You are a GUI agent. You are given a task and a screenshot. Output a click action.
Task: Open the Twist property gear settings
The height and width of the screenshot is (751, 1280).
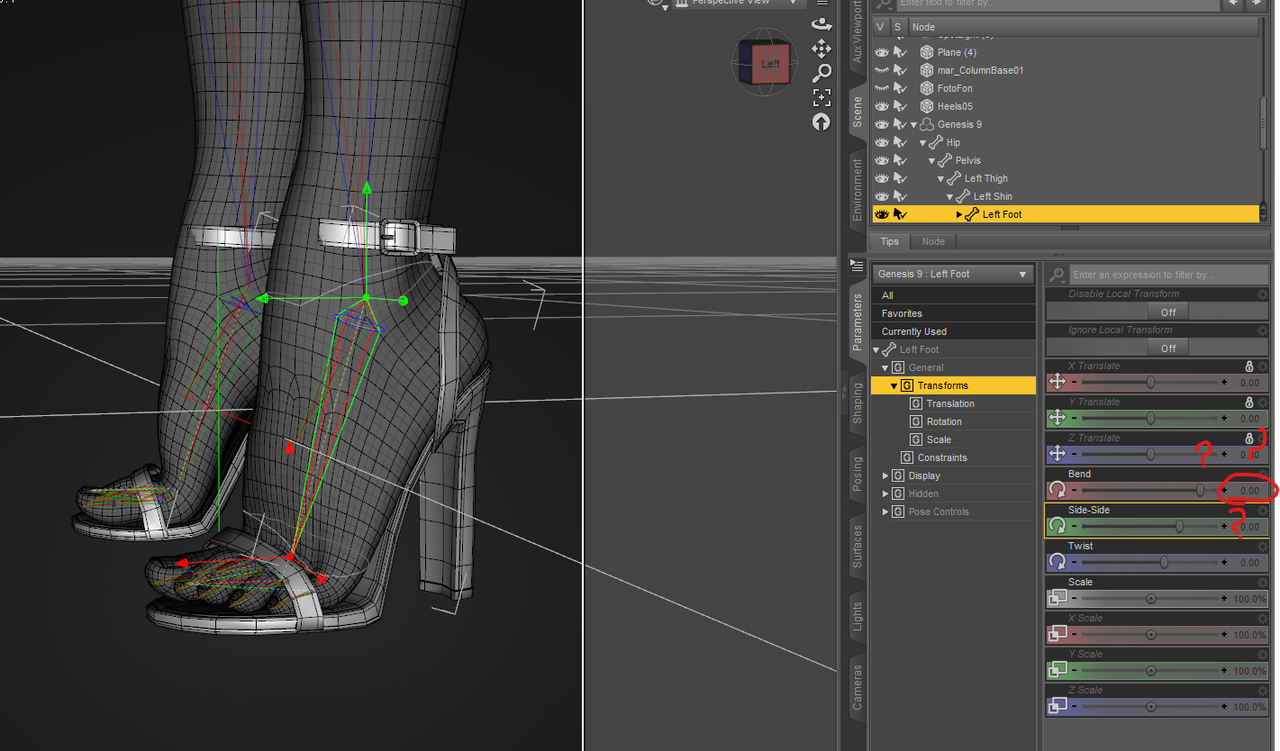tap(1263, 546)
